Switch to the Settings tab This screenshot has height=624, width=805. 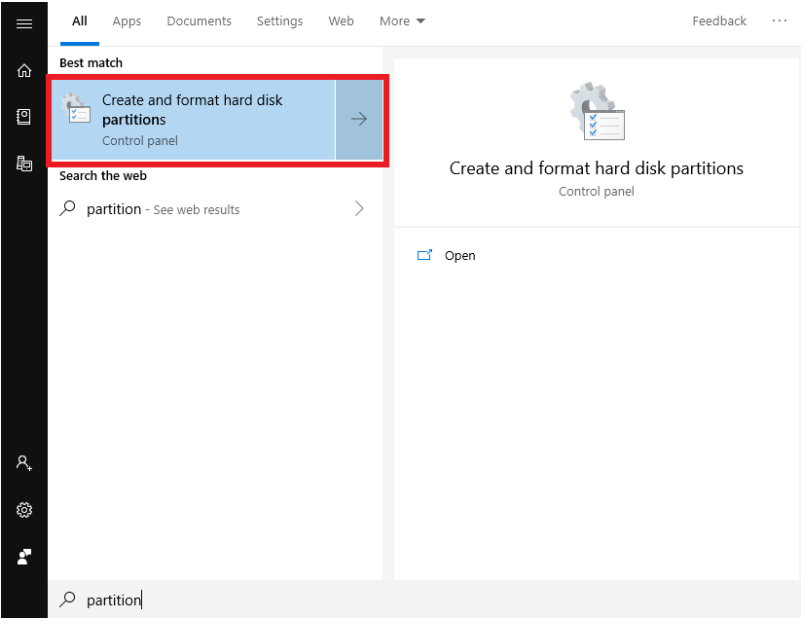(x=280, y=21)
